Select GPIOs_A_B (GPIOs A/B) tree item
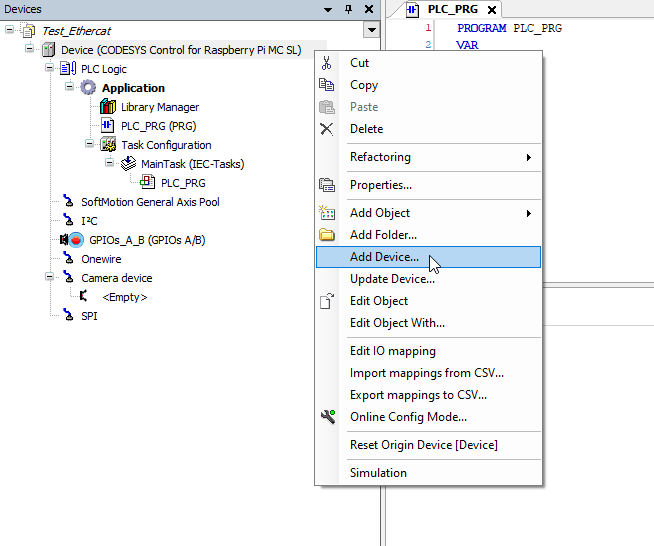This screenshot has height=546, width=654. [147, 240]
